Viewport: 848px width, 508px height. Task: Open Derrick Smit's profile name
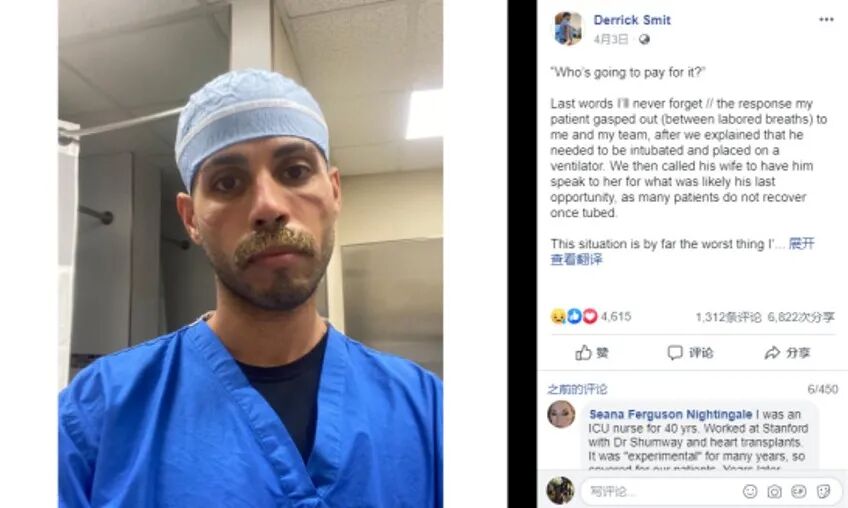(x=632, y=20)
